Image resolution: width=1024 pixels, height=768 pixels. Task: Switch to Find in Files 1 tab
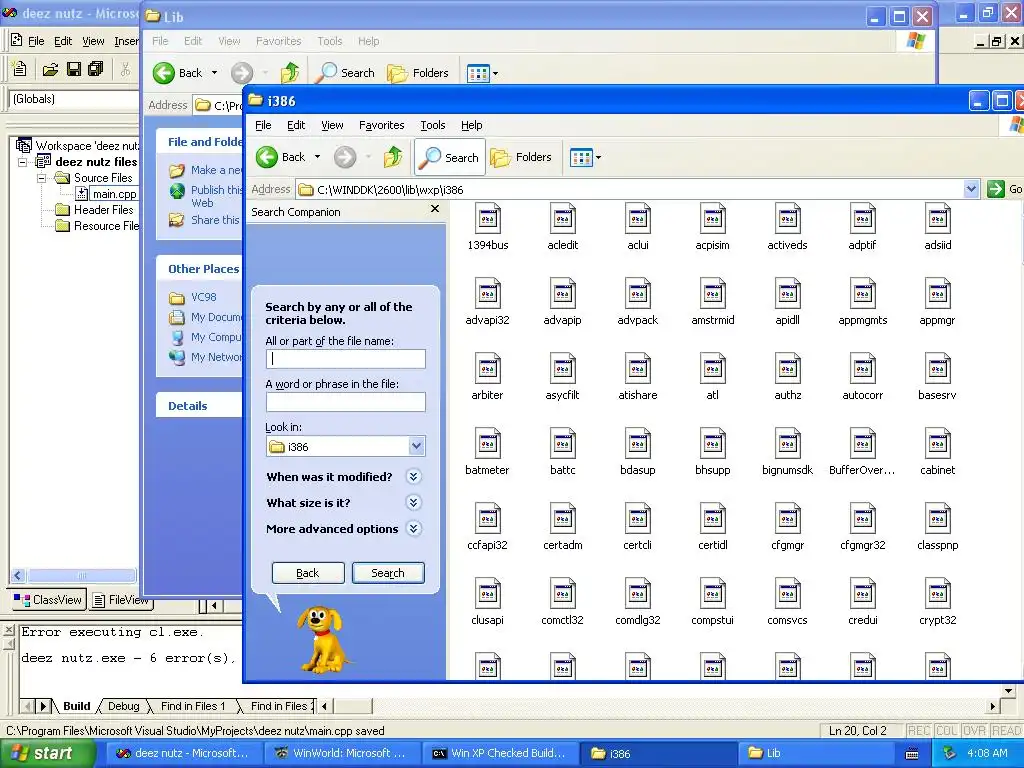(x=193, y=706)
